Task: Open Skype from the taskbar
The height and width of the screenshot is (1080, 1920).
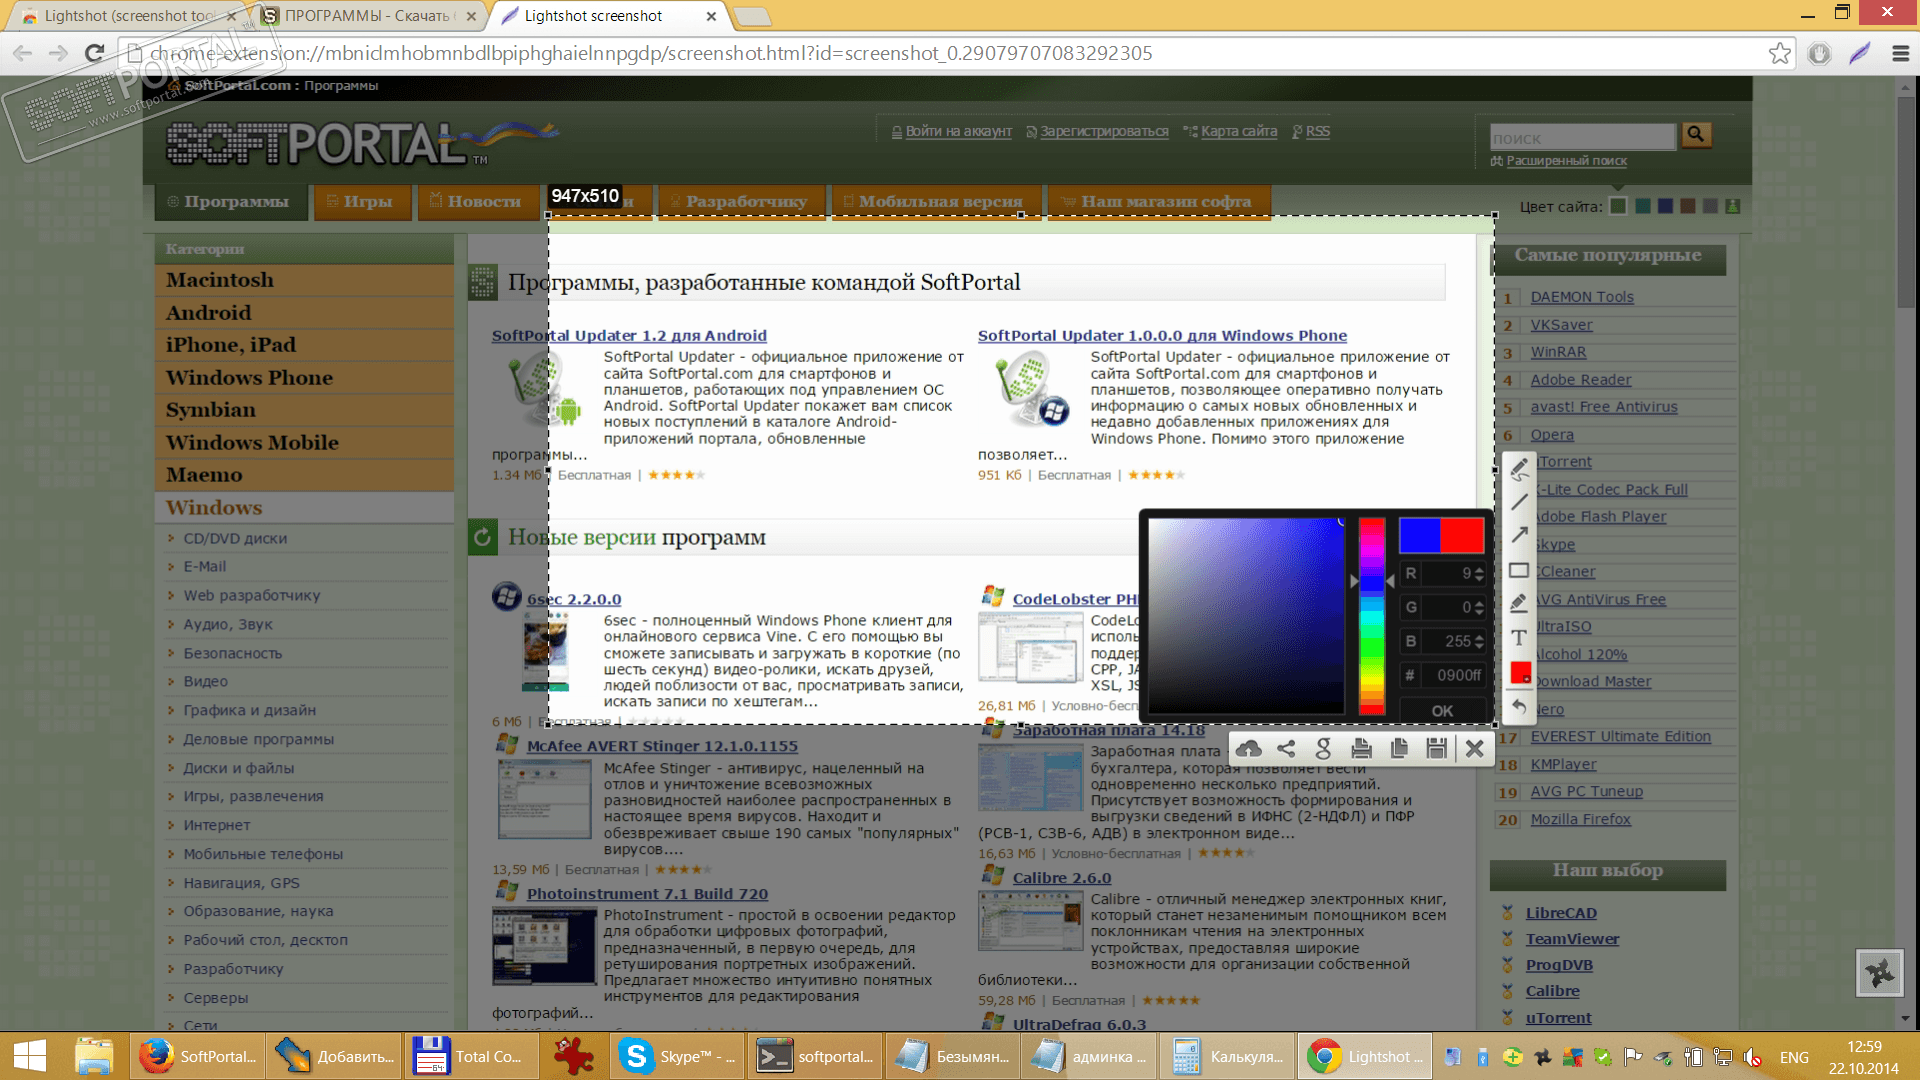Action: 677,1057
